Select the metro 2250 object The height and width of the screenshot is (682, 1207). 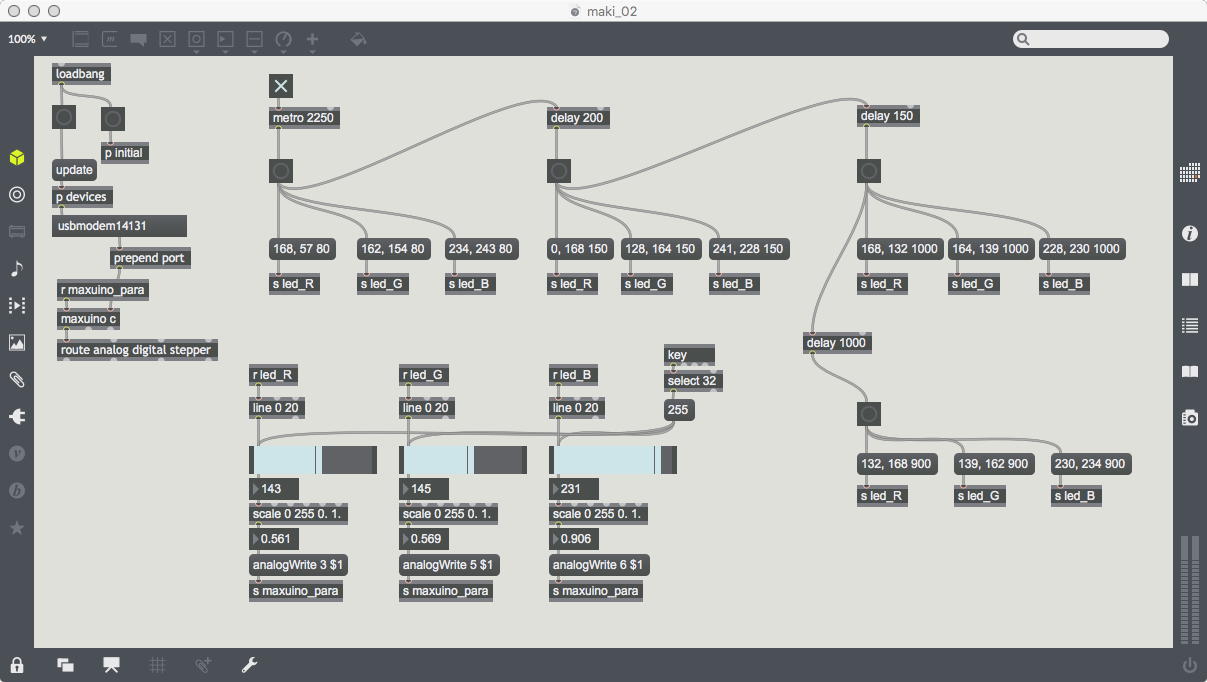coord(304,118)
